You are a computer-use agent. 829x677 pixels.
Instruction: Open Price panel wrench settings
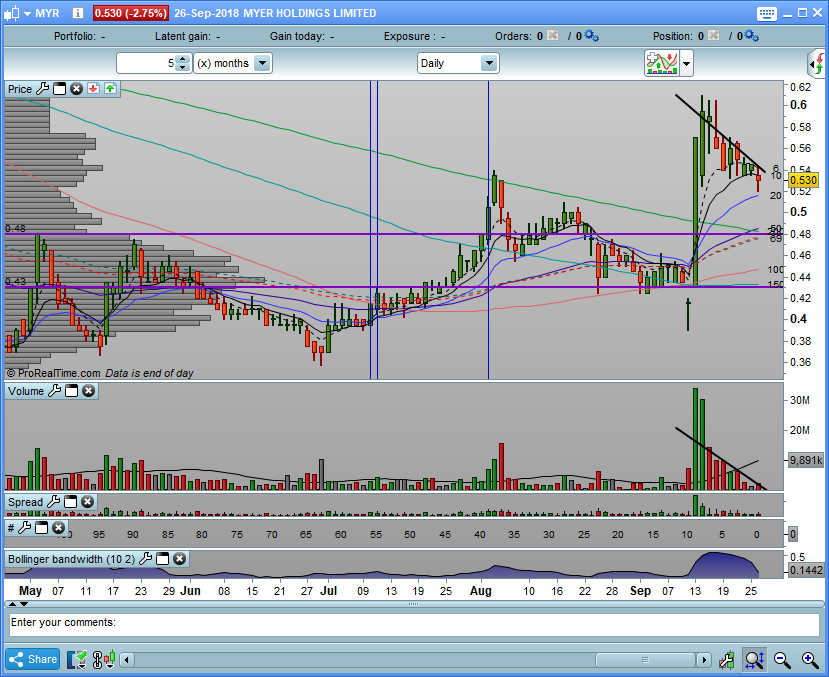42,89
